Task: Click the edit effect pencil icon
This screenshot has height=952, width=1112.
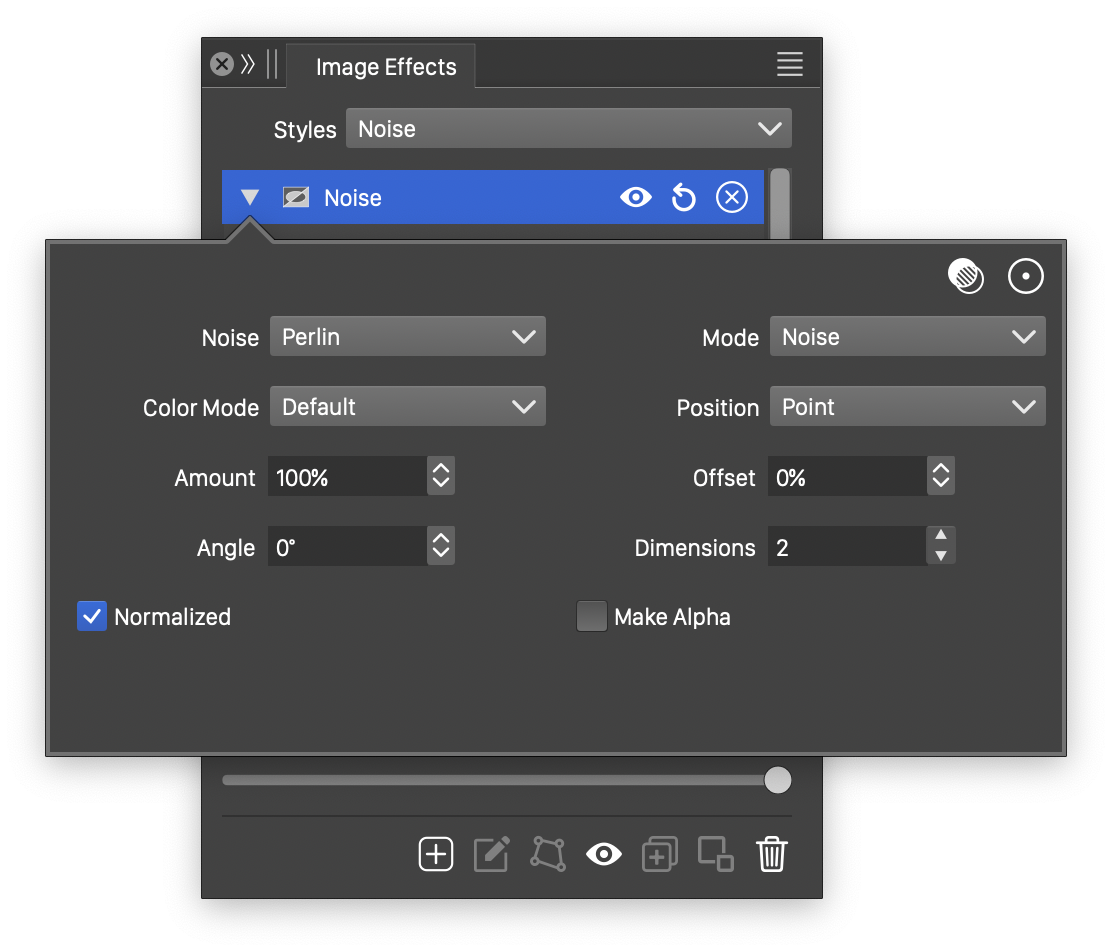Action: click(491, 854)
